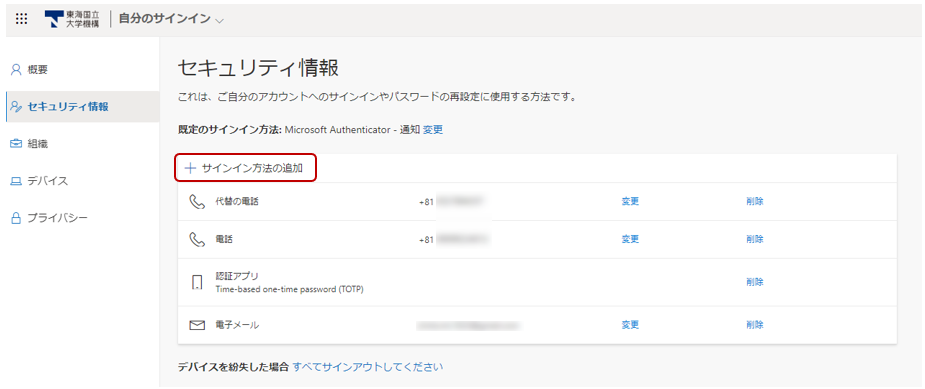Select セキュリティ情報 in the sidebar
The image size is (925, 389).
83,107
